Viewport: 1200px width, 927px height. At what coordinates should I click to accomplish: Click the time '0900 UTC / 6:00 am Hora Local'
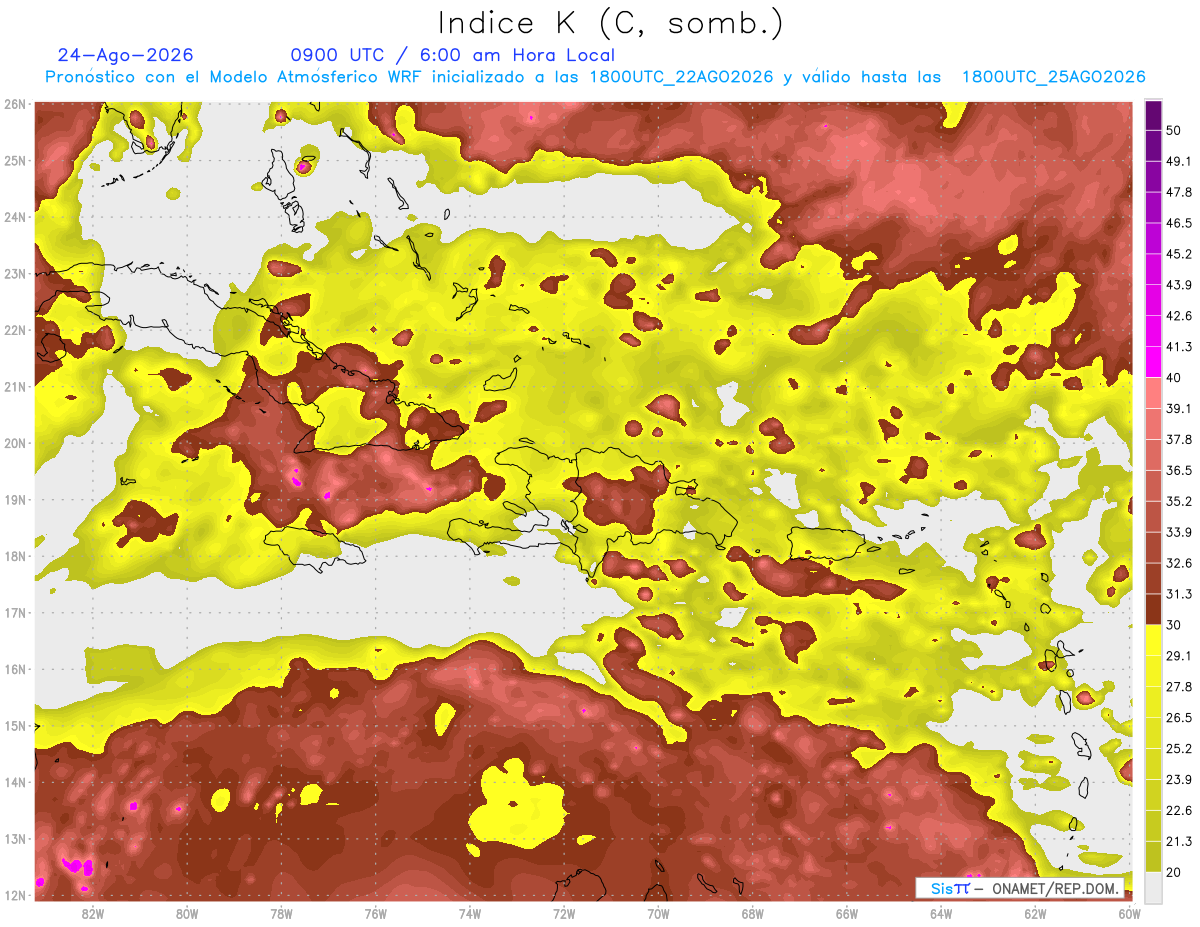tap(452, 55)
